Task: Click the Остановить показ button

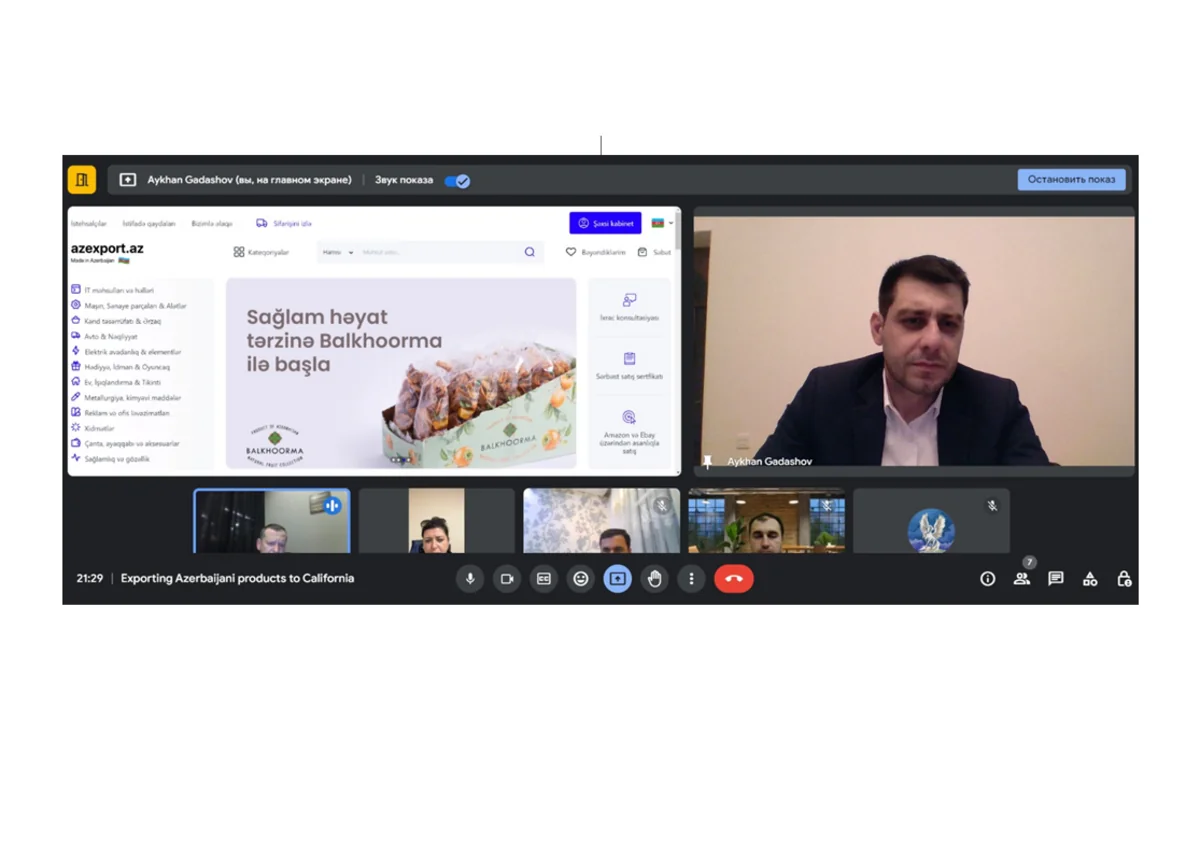Action: pos(1072,180)
